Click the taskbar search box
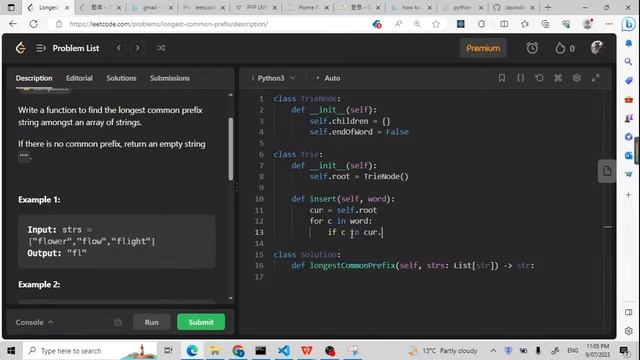This screenshot has height=360, width=640. pyautogui.click(x=91, y=351)
